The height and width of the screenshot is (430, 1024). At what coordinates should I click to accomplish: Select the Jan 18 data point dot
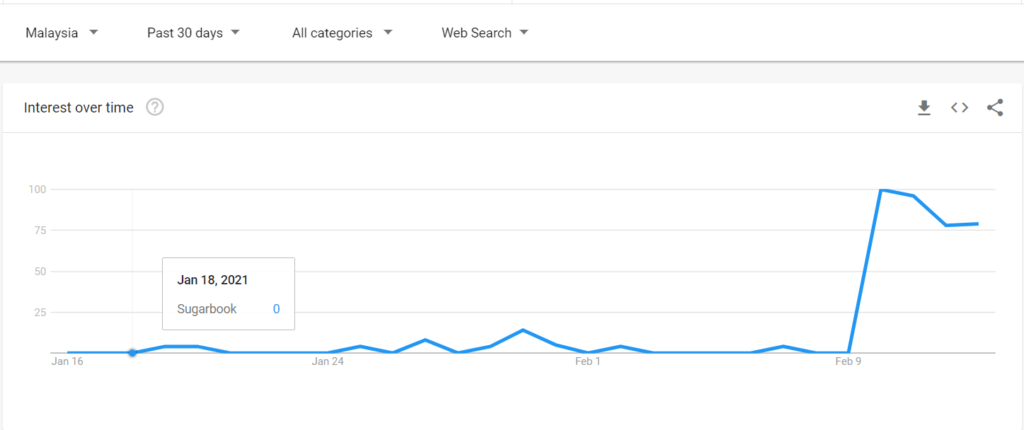click(x=133, y=353)
